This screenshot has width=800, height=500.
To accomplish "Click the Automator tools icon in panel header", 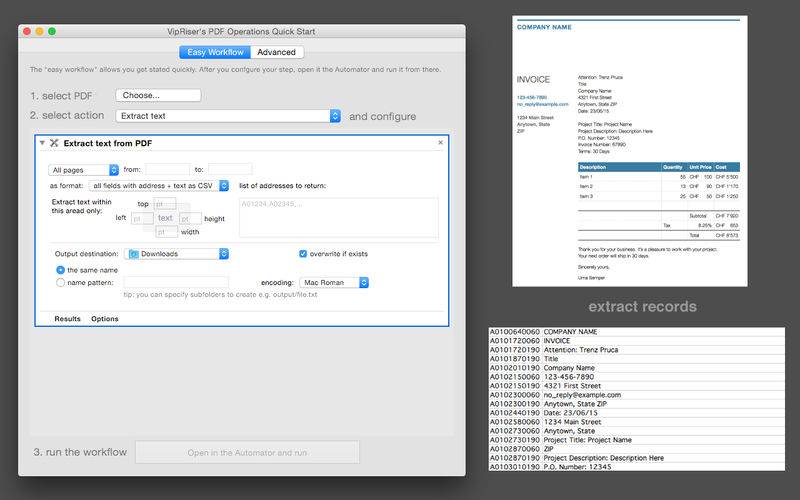I will 54,143.
